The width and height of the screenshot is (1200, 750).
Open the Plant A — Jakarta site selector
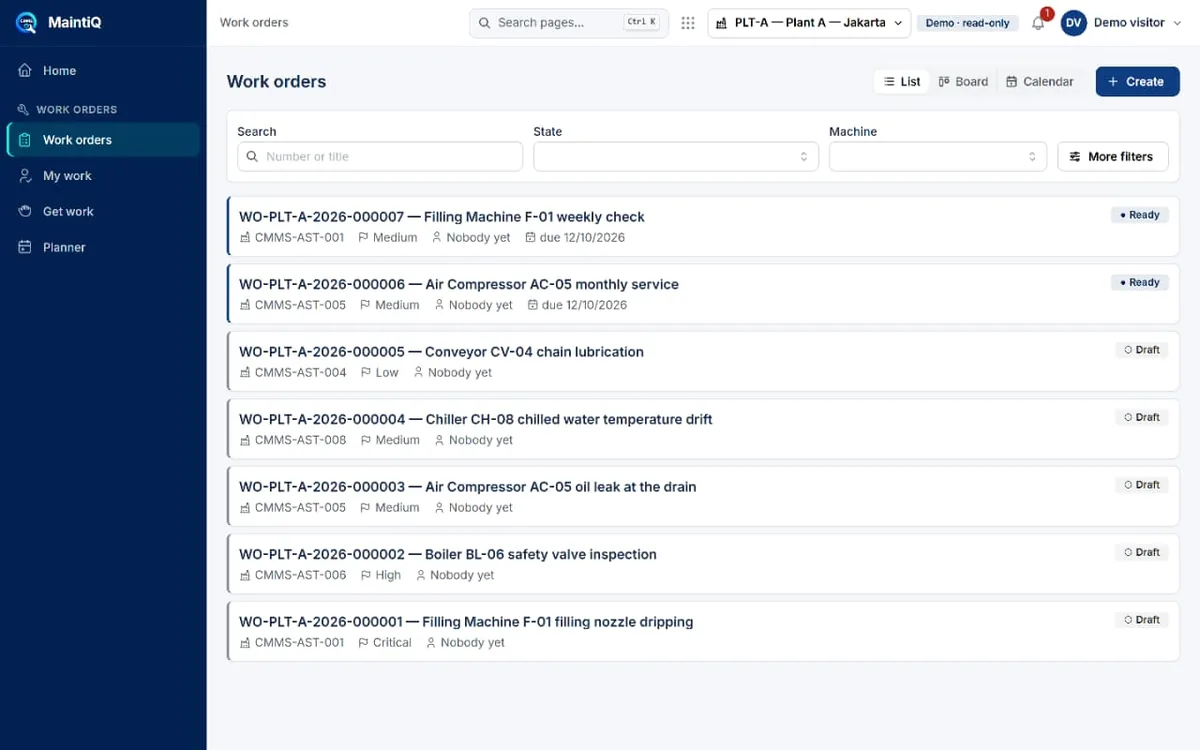[x=809, y=23]
